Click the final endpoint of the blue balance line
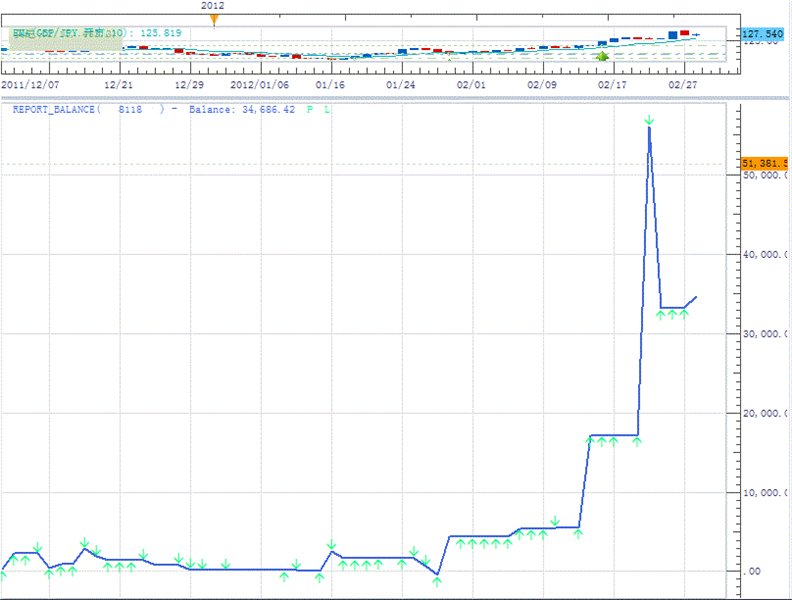This screenshot has width=792, height=600. [x=696, y=296]
